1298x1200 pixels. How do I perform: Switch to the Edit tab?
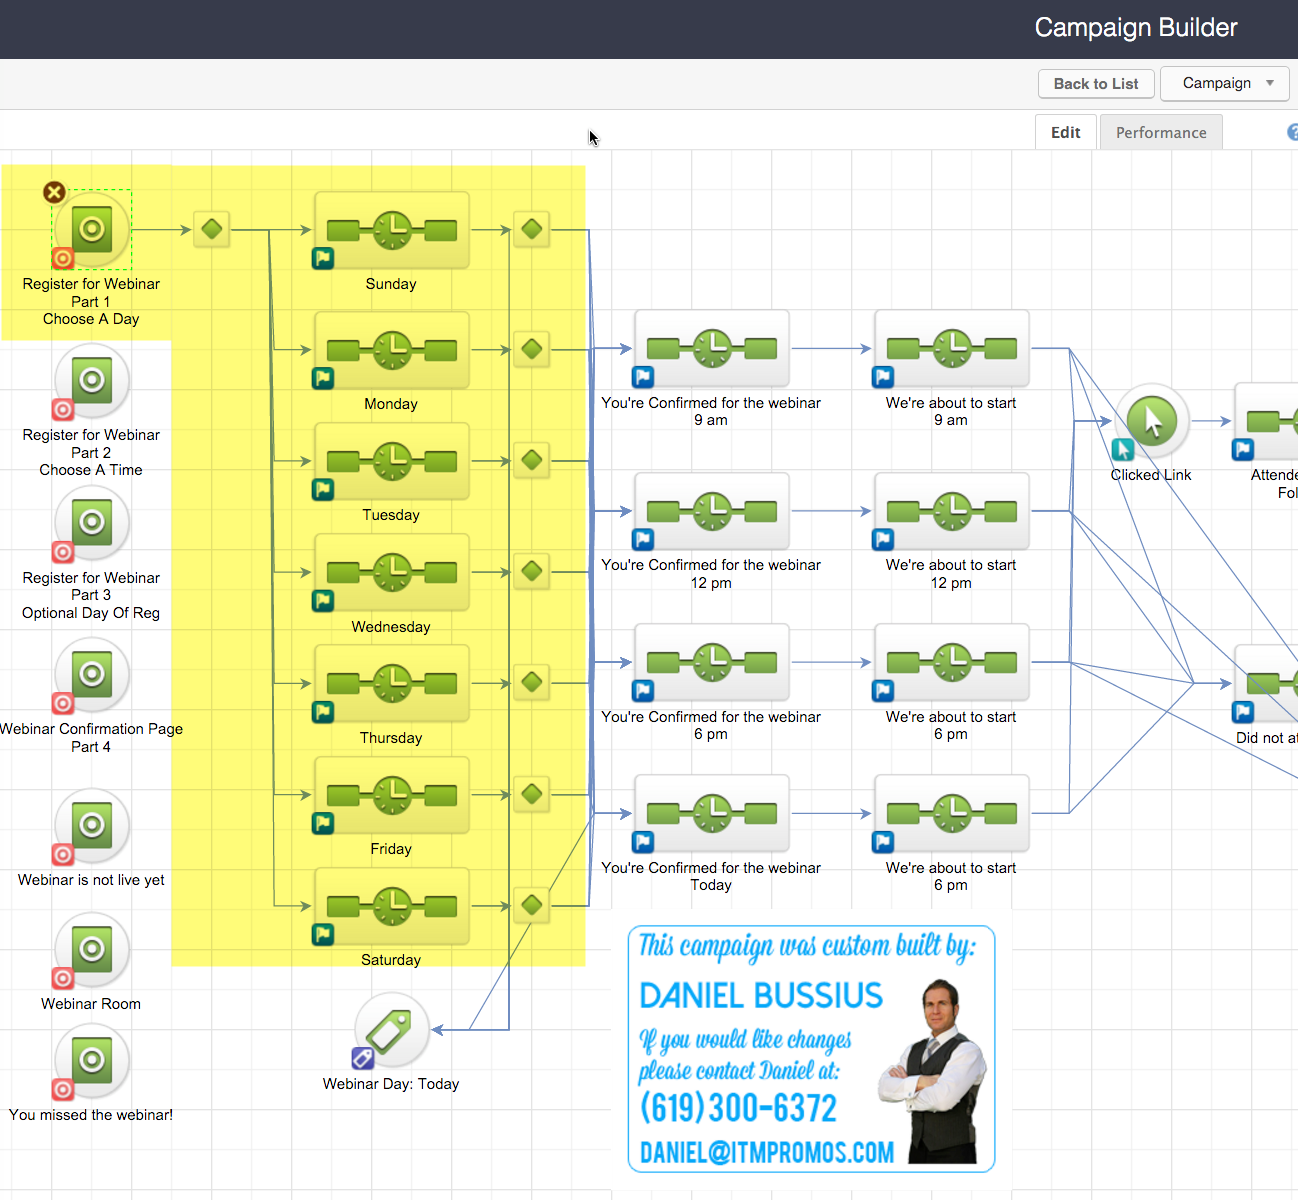tap(1065, 132)
